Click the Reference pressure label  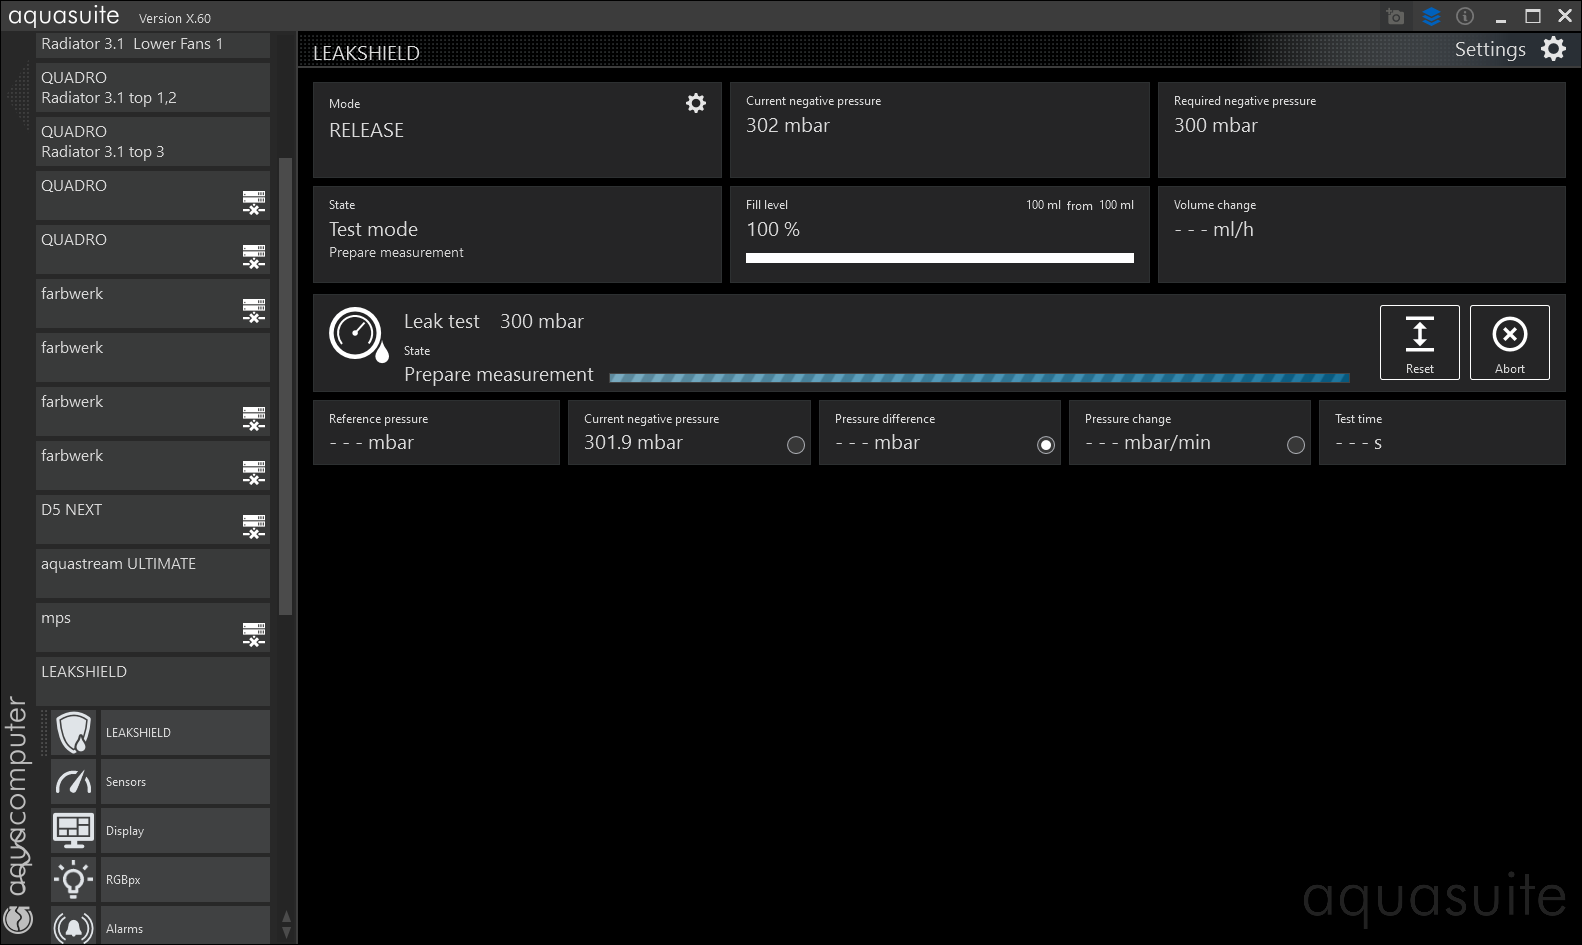[378, 419]
